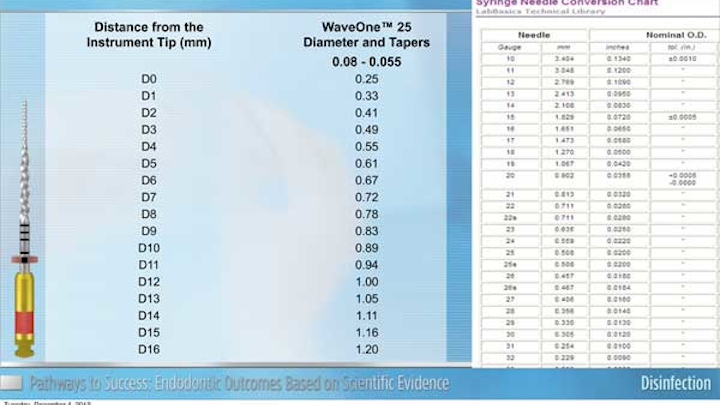The height and width of the screenshot is (405, 720).
Task: Click the Pathways to Success banner title
Action: (239, 383)
